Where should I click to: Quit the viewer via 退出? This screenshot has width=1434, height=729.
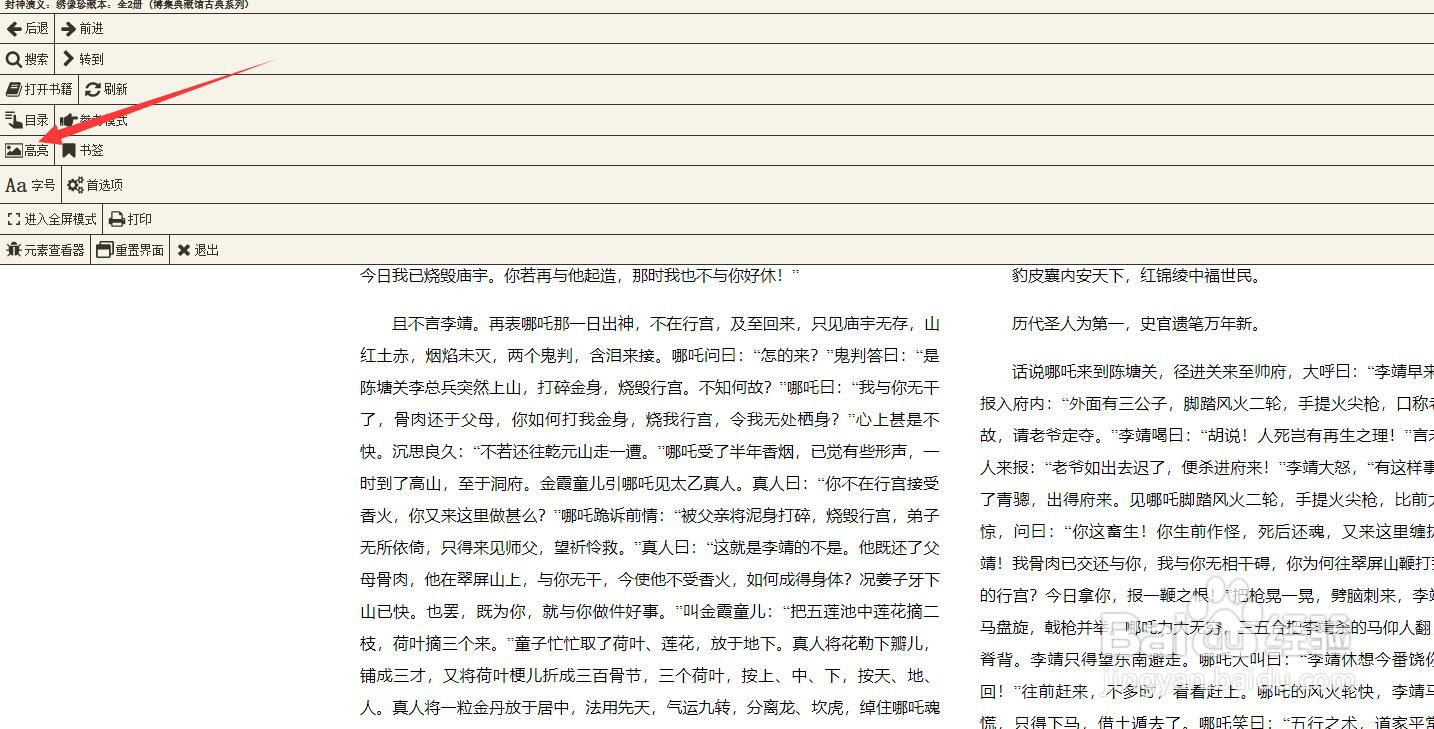click(198, 250)
